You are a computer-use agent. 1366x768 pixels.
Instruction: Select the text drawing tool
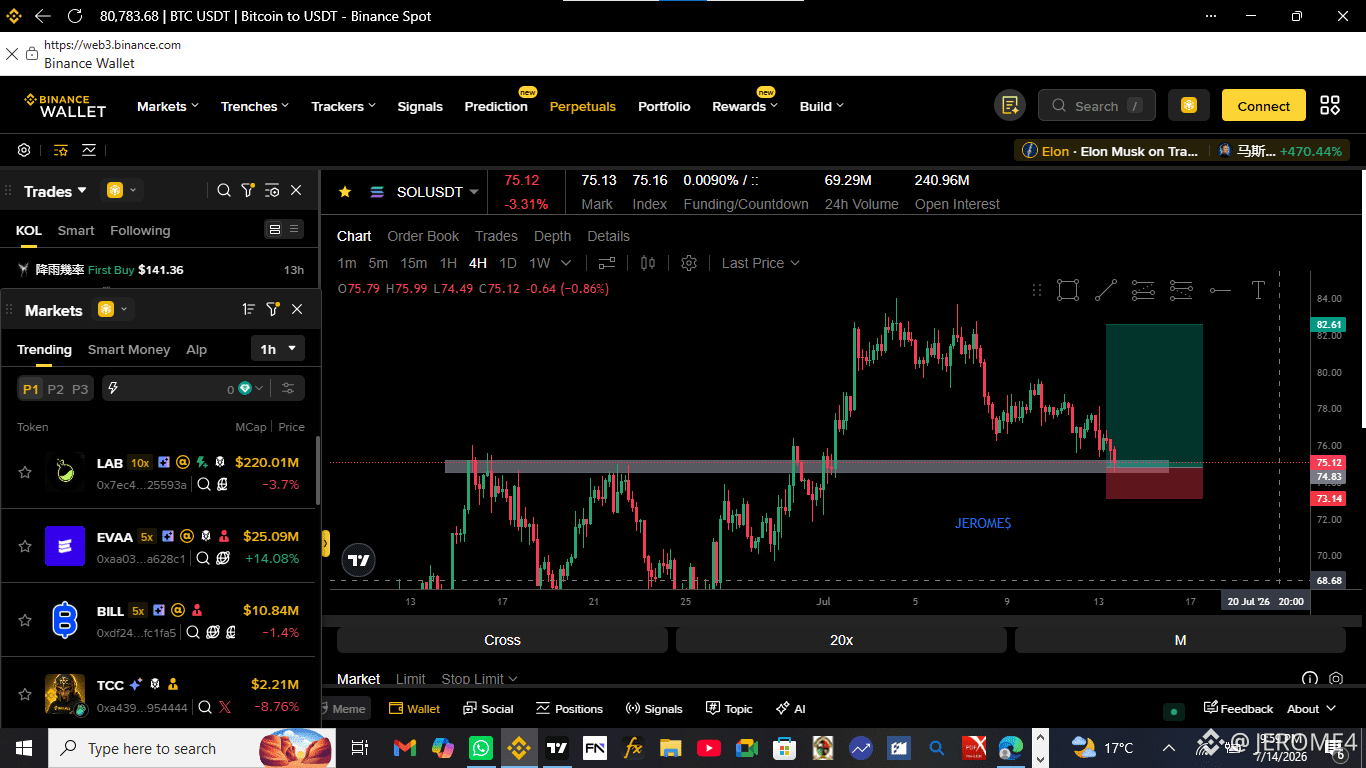(x=1258, y=290)
